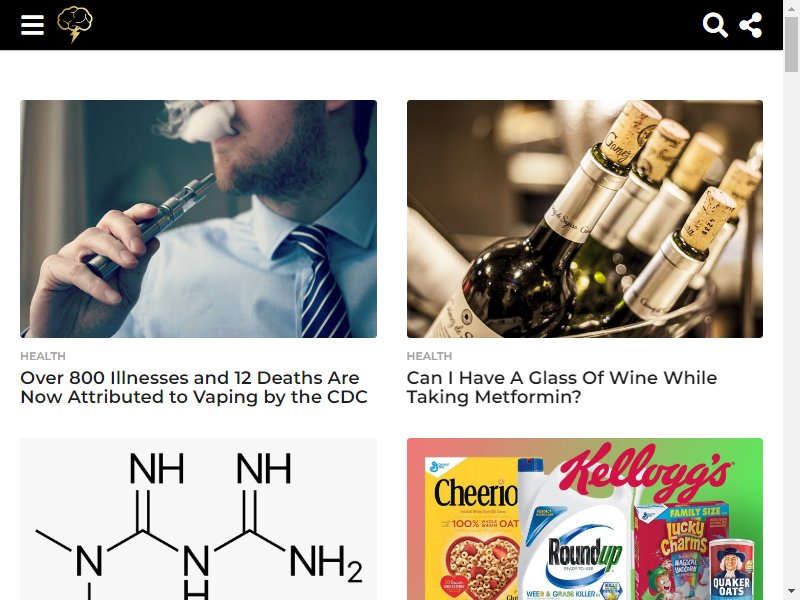The width and height of the screenshot is (800, 600).
Task: Open the wine bottles article image
Action: click(585, 219)
